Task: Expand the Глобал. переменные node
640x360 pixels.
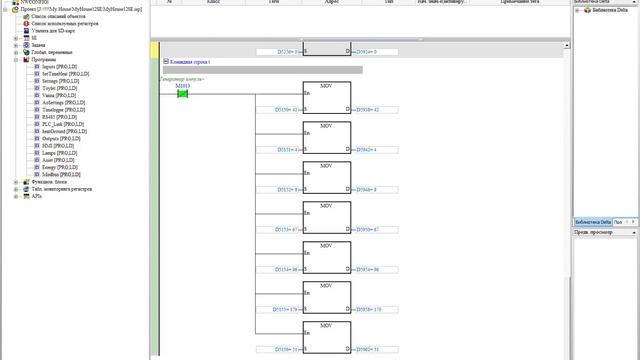Action: (x=16, y=52)
